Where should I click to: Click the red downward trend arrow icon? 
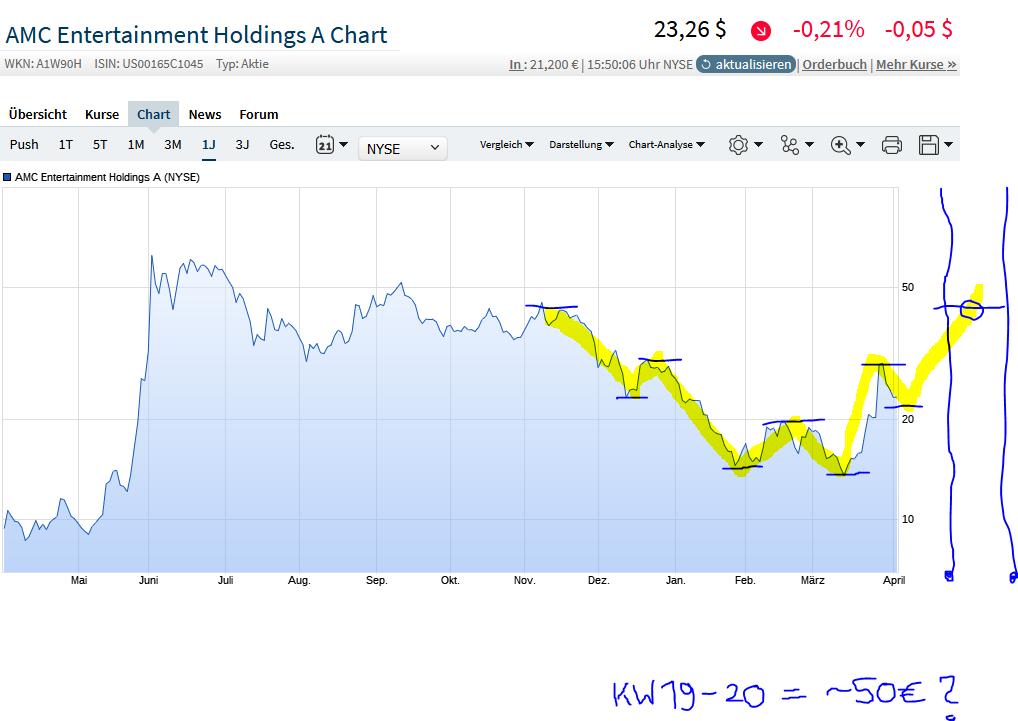(x=759, y=31)
